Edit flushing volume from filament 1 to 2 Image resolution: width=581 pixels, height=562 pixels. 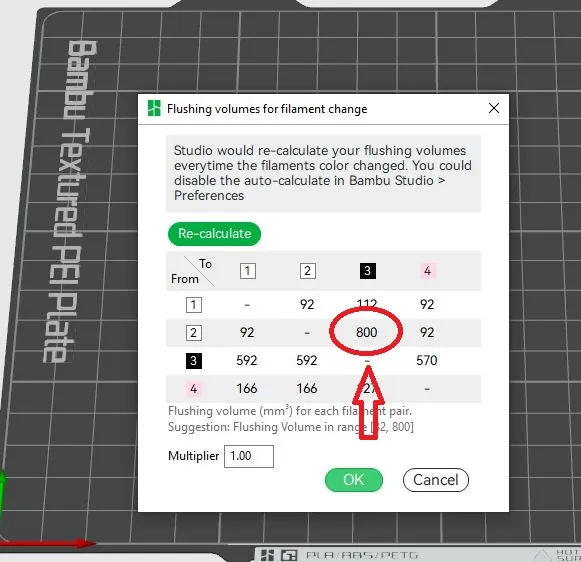point(307,305)
